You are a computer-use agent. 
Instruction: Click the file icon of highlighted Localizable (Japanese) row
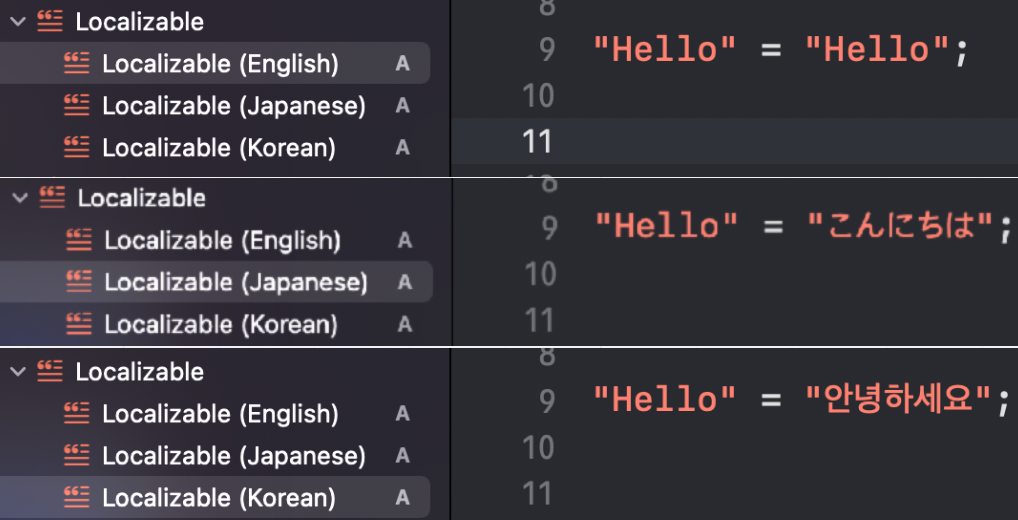(78, 283)
